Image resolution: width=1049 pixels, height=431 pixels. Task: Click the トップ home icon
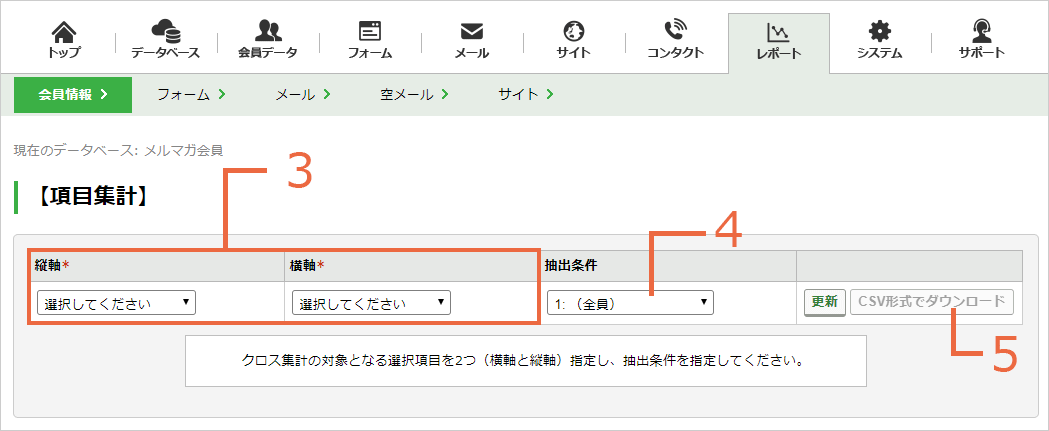[x=64, y=31]
